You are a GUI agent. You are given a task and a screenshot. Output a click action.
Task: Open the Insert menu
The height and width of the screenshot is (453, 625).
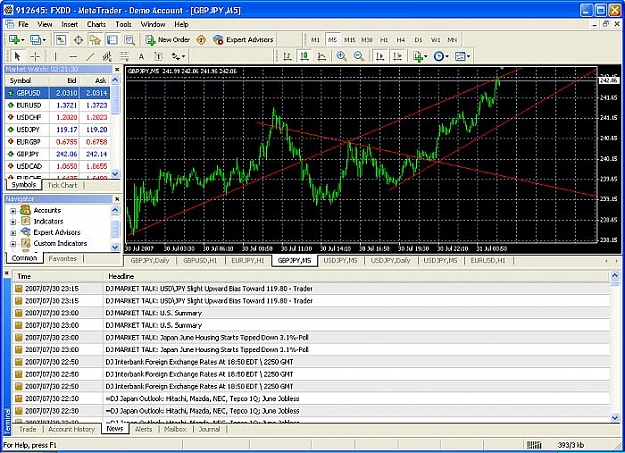coord(70,24)
